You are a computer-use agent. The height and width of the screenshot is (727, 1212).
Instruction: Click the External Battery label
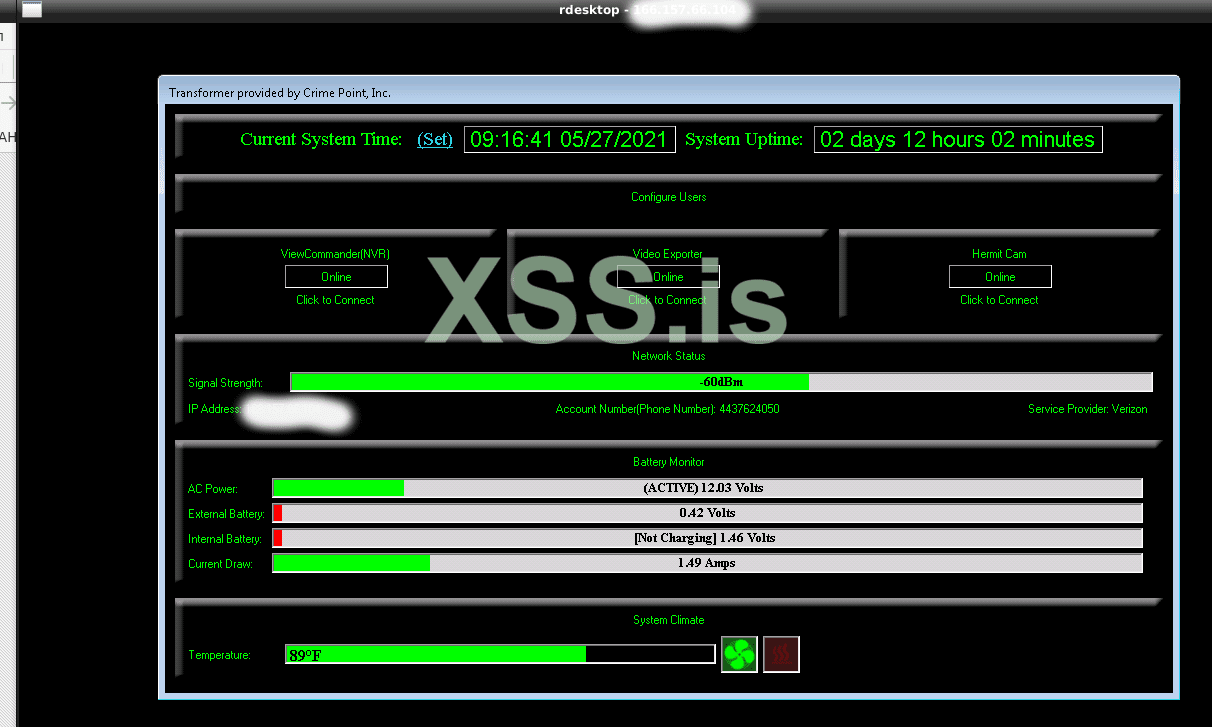tap(226, 514)
